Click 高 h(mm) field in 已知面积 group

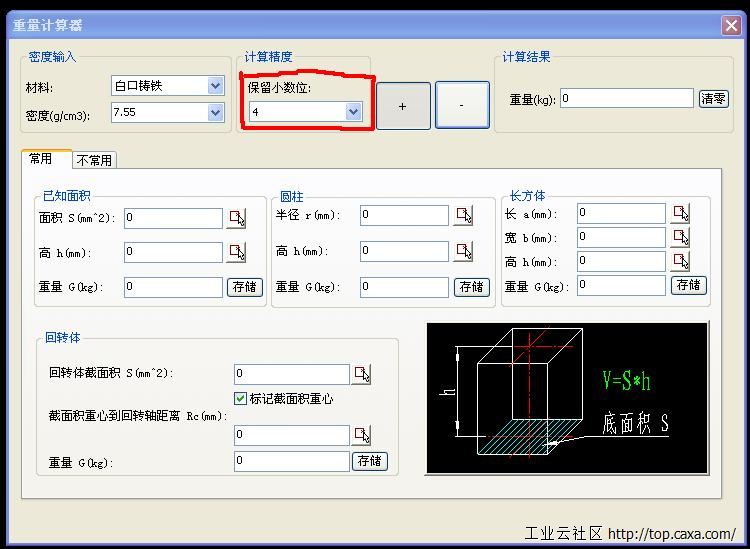click(173, 252)
